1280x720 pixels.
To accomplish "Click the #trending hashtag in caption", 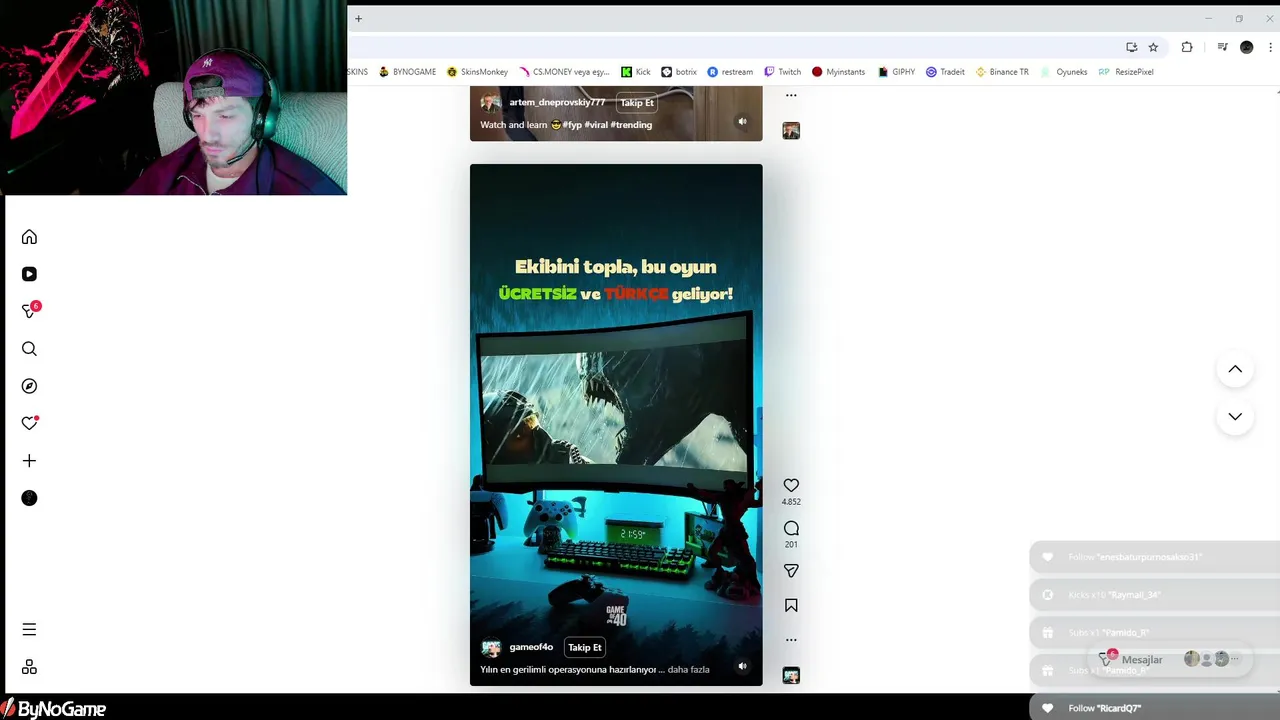I will [x=631, y=125].
